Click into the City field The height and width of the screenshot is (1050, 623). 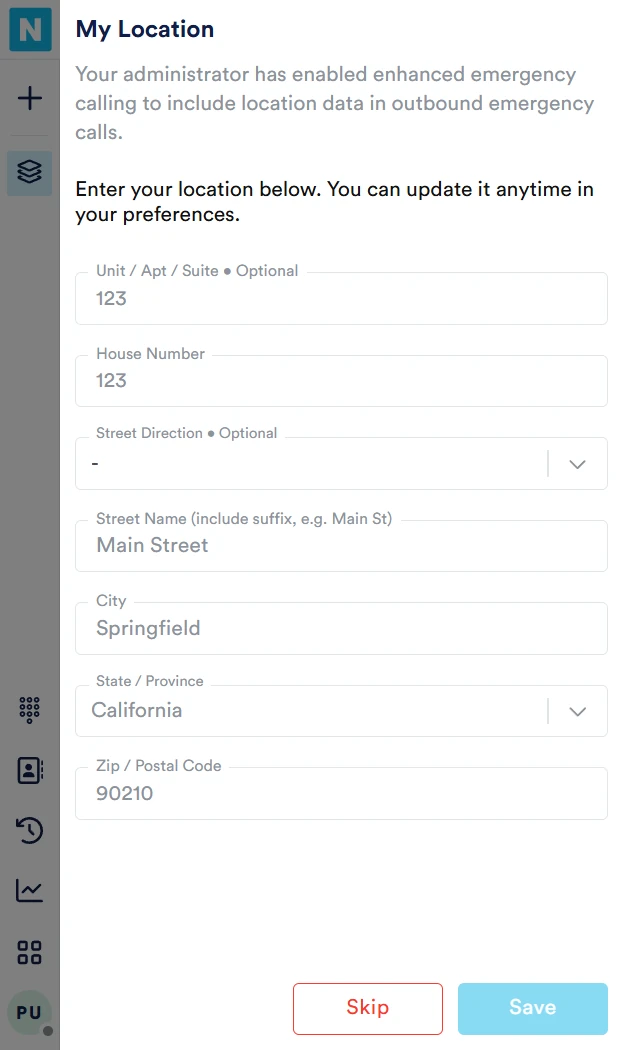click(x=340, y=629)
